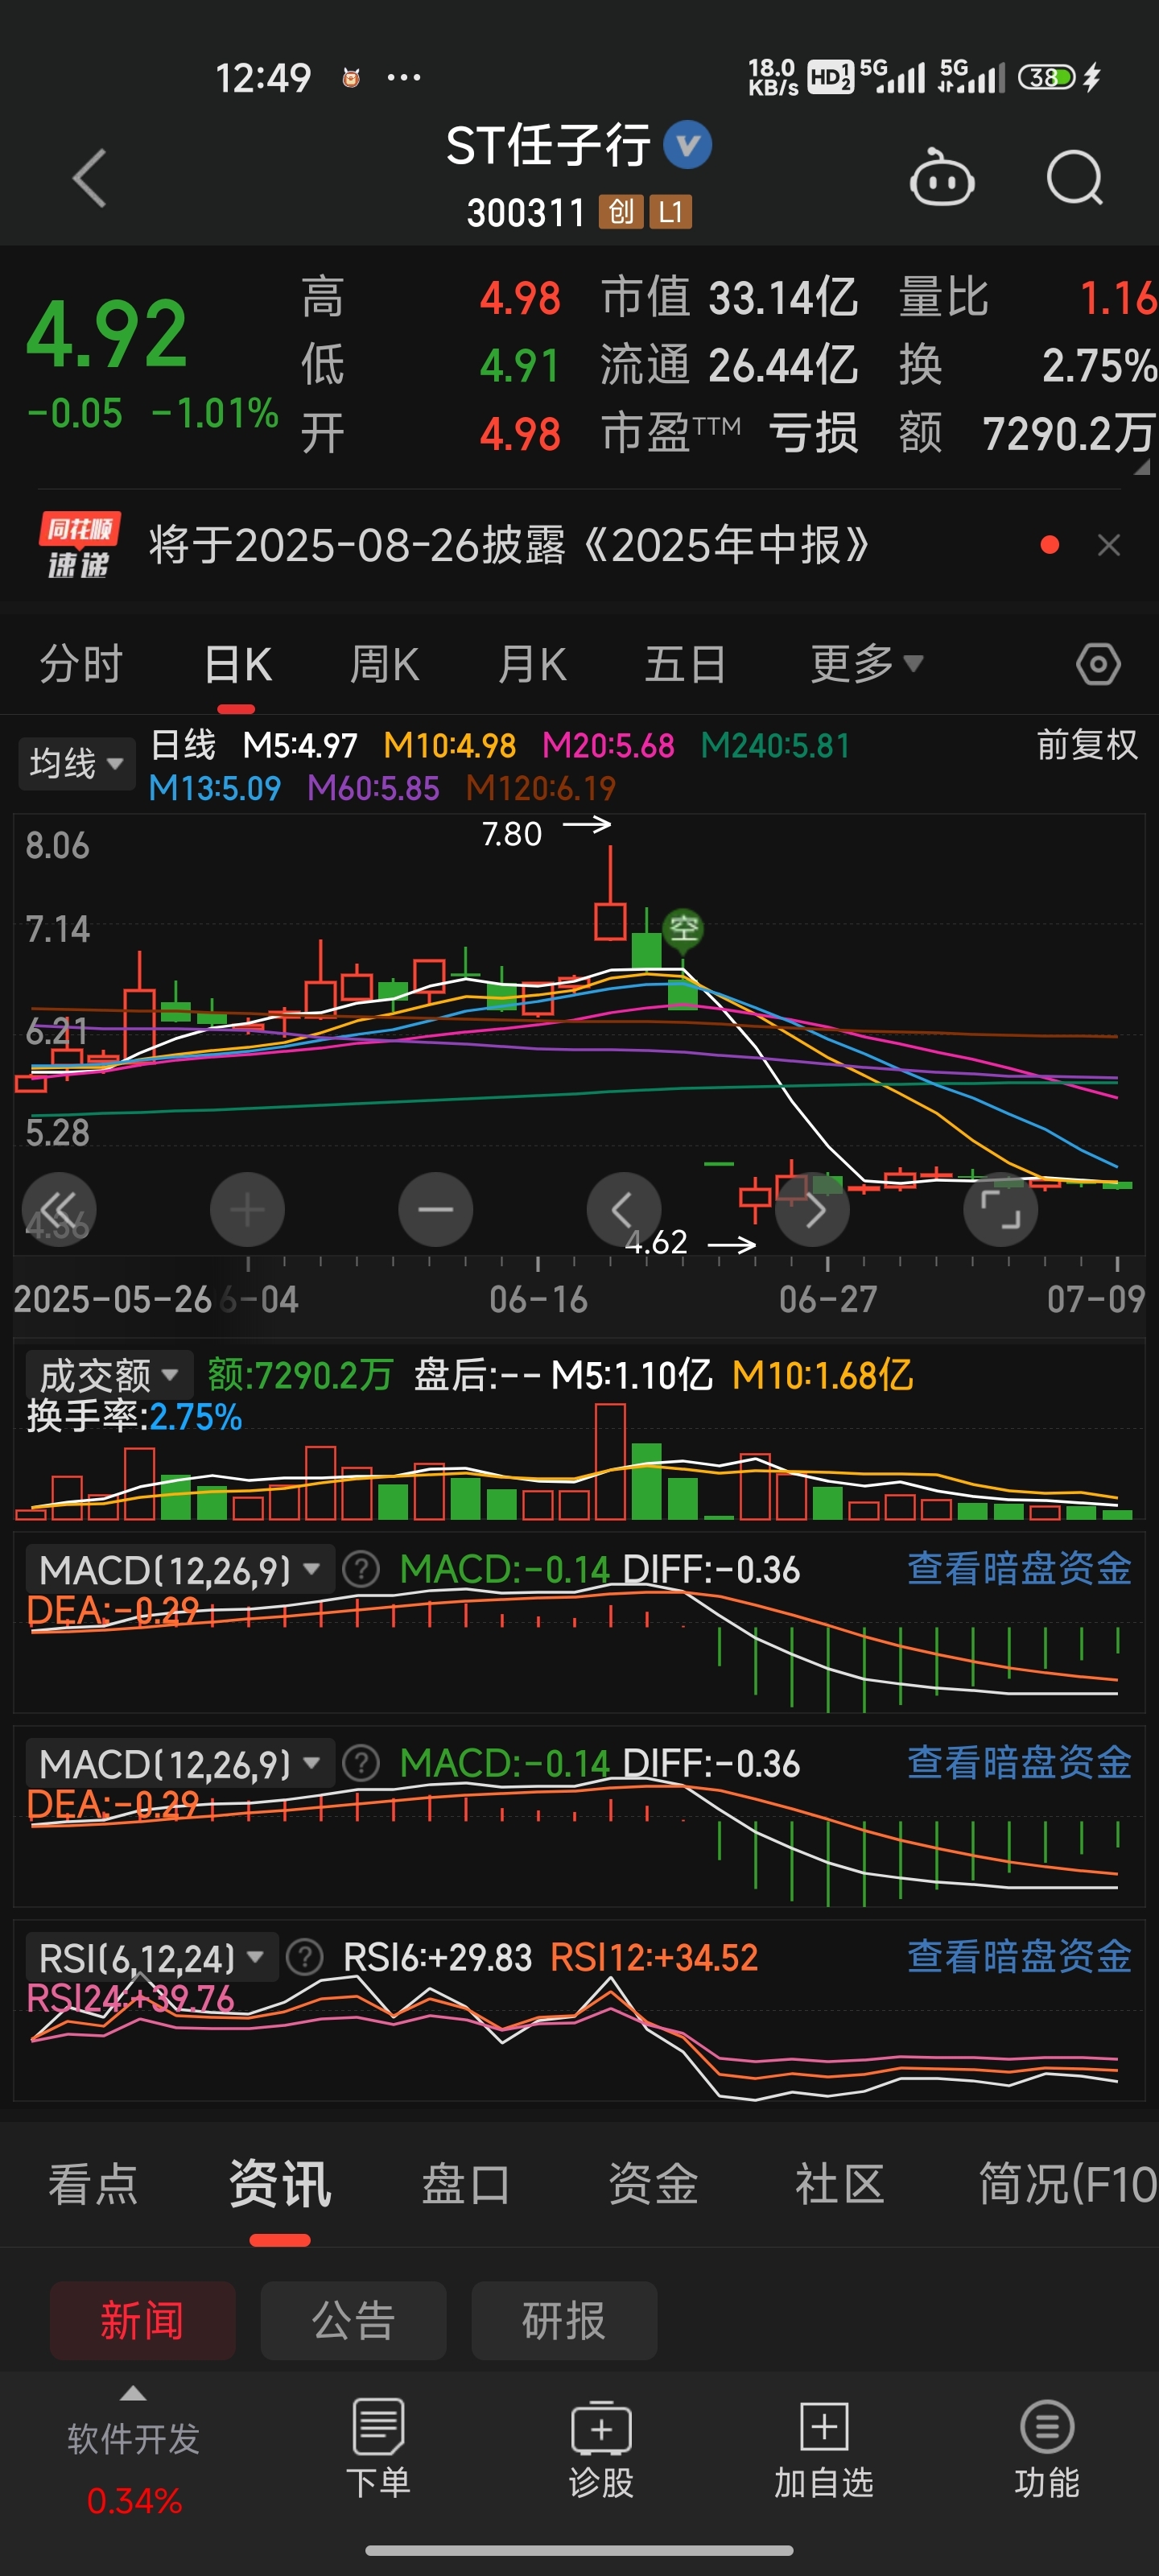This screenshot has width=1159, height=2576.
Task: Expand quote details corner triangle
Action: click(1142, 467)
